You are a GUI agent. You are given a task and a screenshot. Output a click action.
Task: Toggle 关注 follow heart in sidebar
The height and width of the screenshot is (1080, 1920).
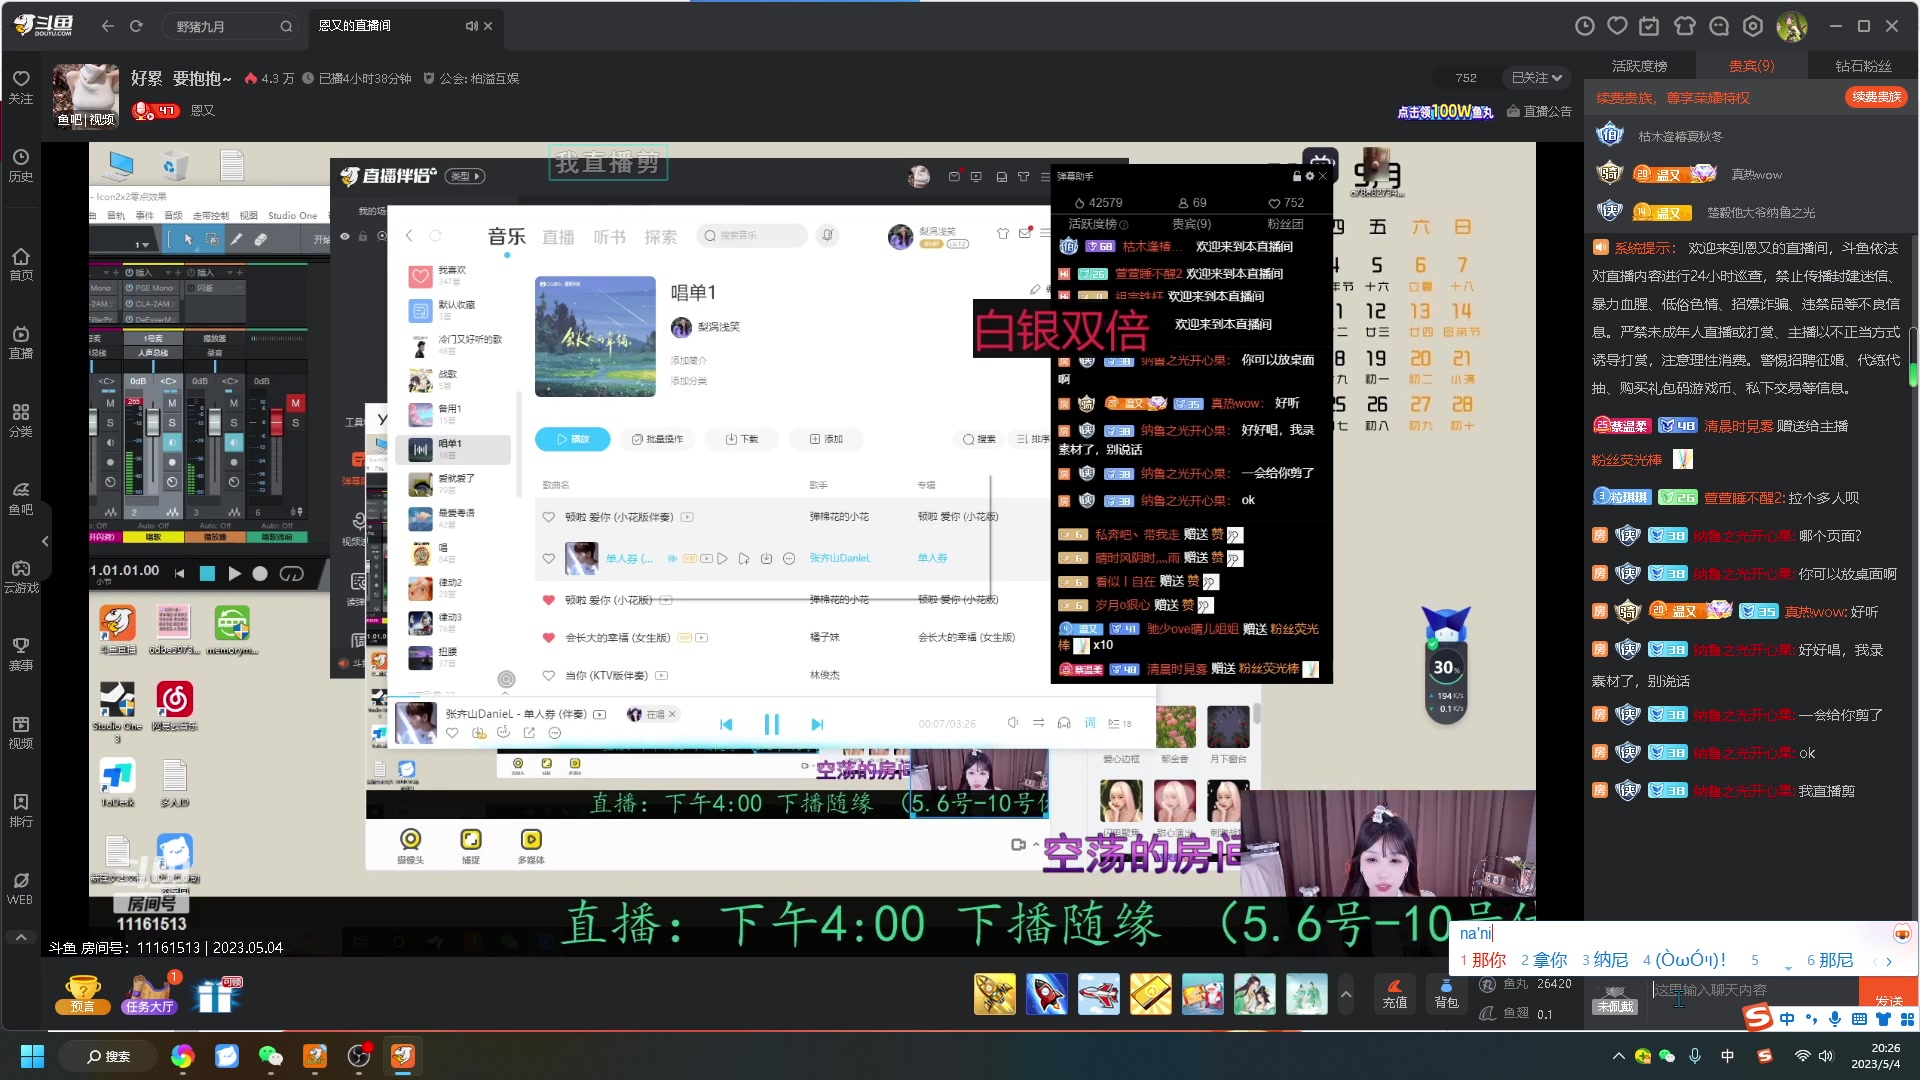(21, 87)
